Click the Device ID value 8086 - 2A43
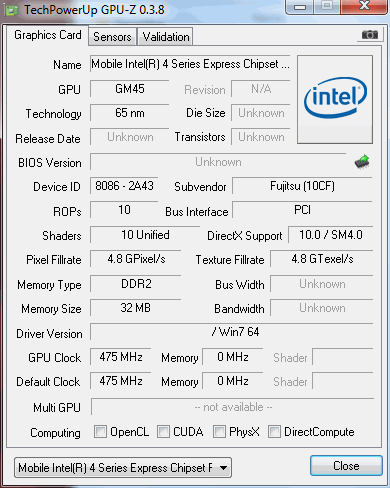 [124, 186]
